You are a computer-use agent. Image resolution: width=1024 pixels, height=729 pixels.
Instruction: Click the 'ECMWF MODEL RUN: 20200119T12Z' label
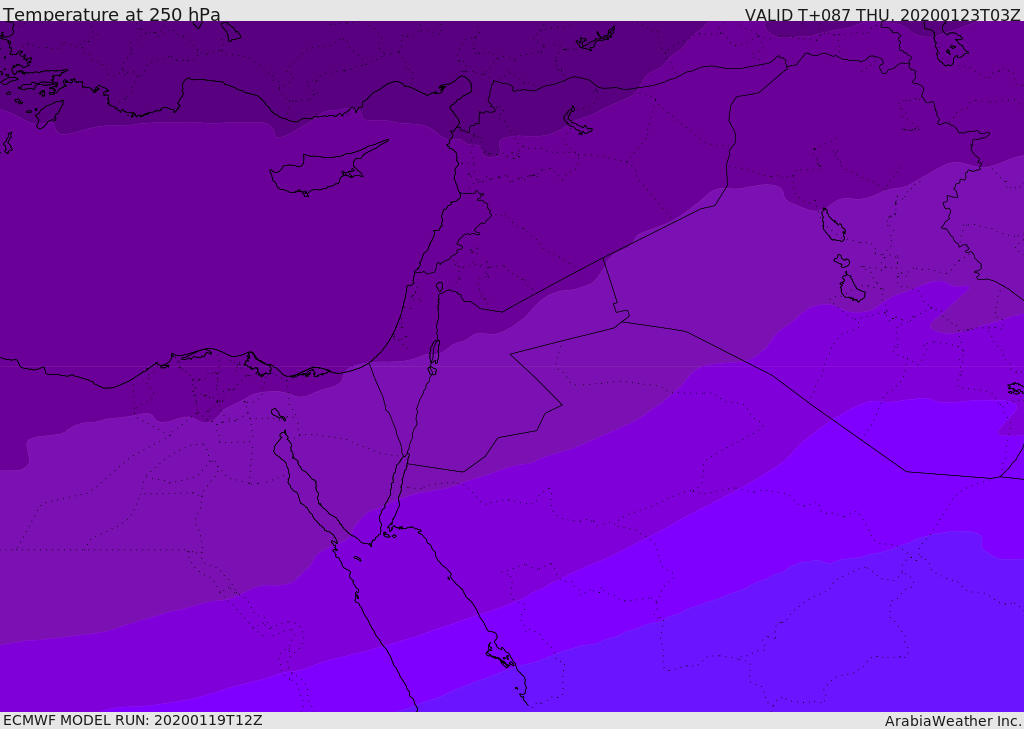click(x=133, y=720)
